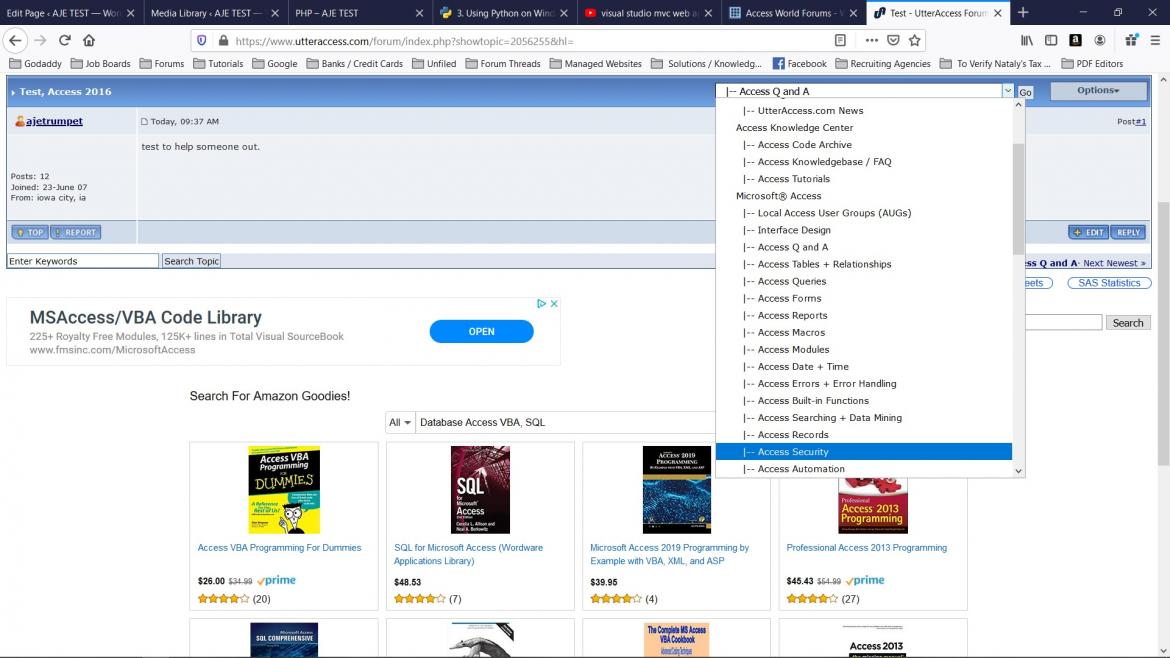Click the OPEN button in the ad
This screenshot has height=658, width=1170.
coord(481,331)
